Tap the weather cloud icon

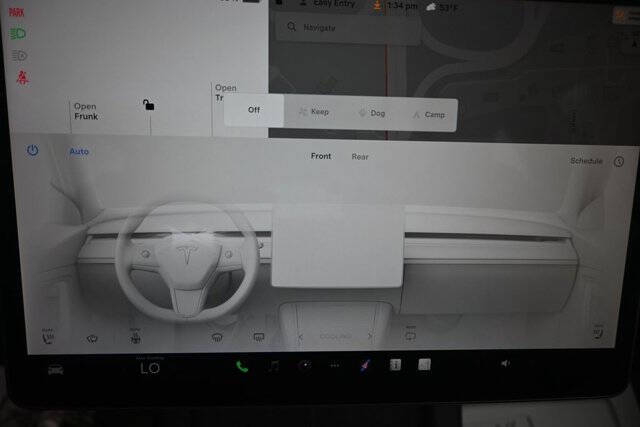(431, 7)
